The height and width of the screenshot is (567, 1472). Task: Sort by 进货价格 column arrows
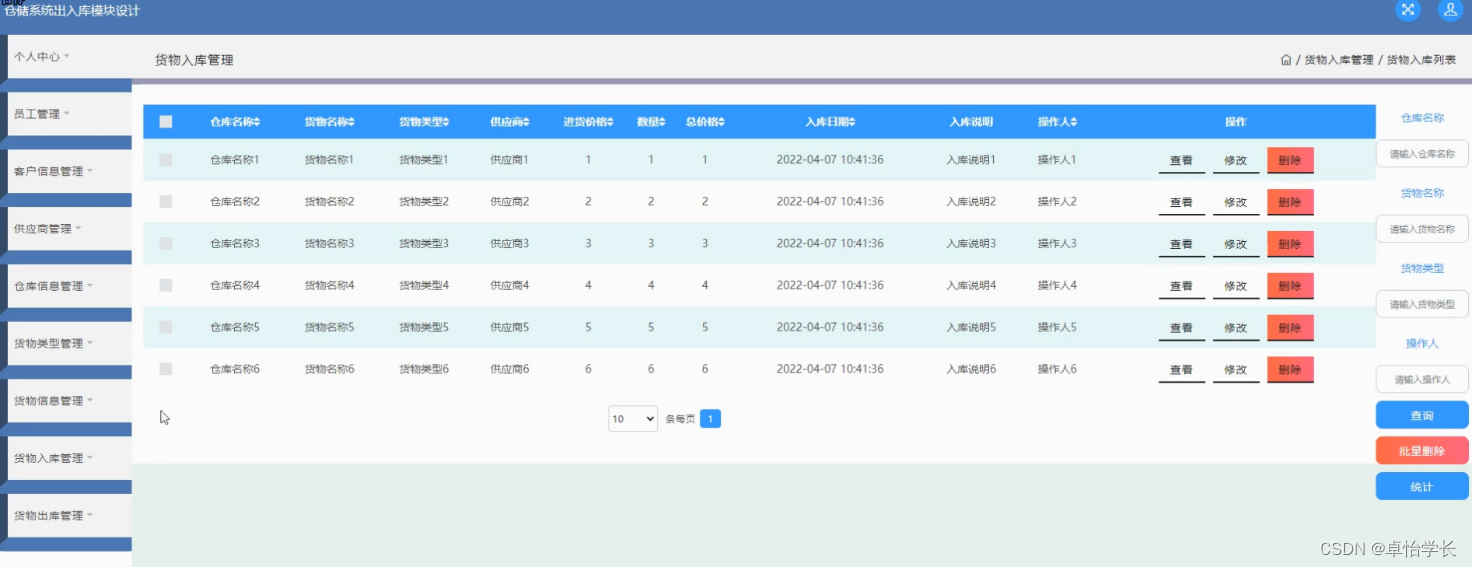pos(610,122)
